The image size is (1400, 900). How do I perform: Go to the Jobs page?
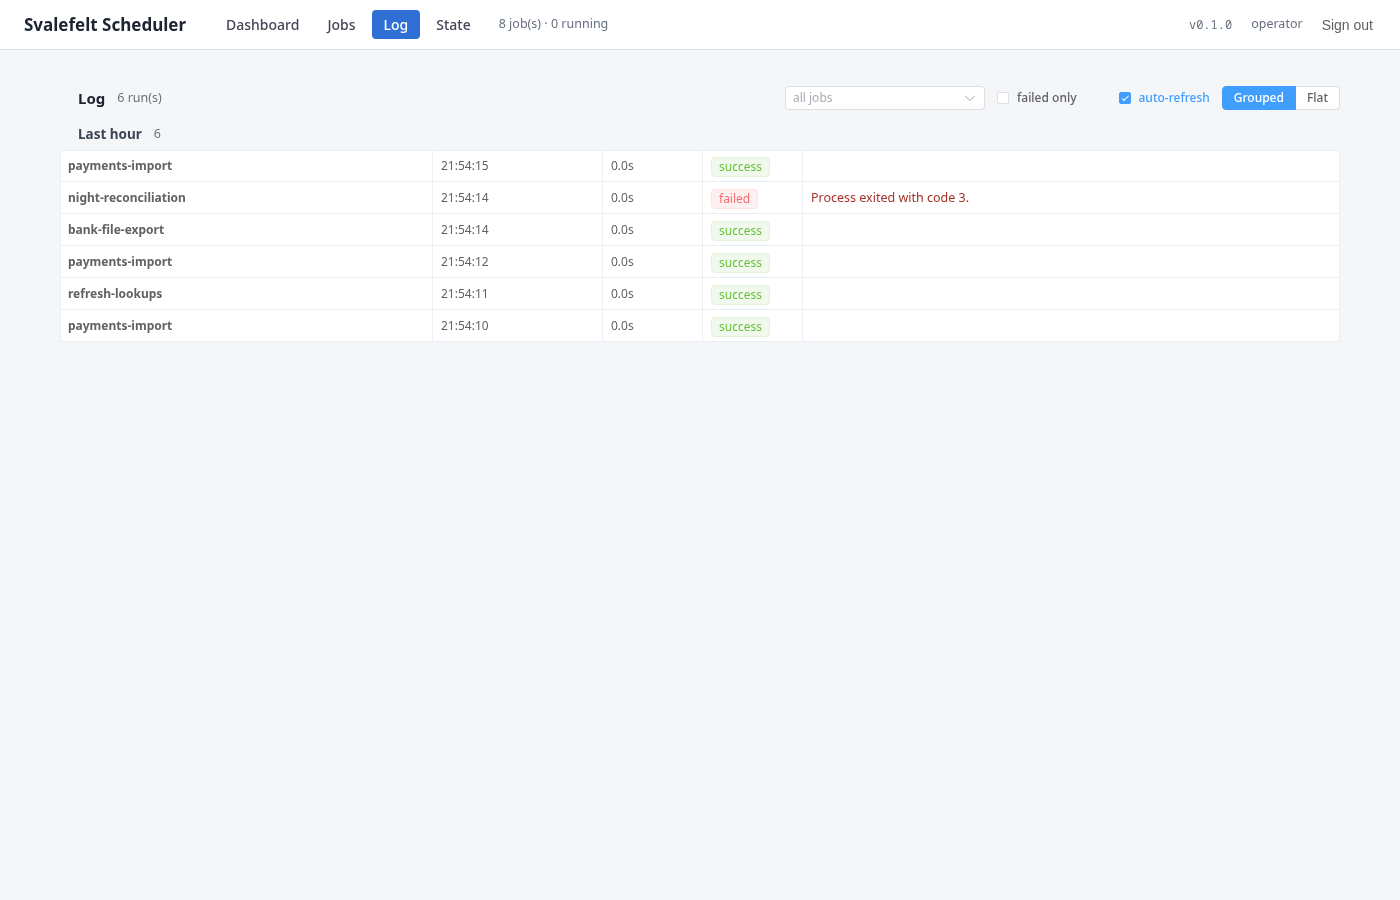click(x=341, y=25)
